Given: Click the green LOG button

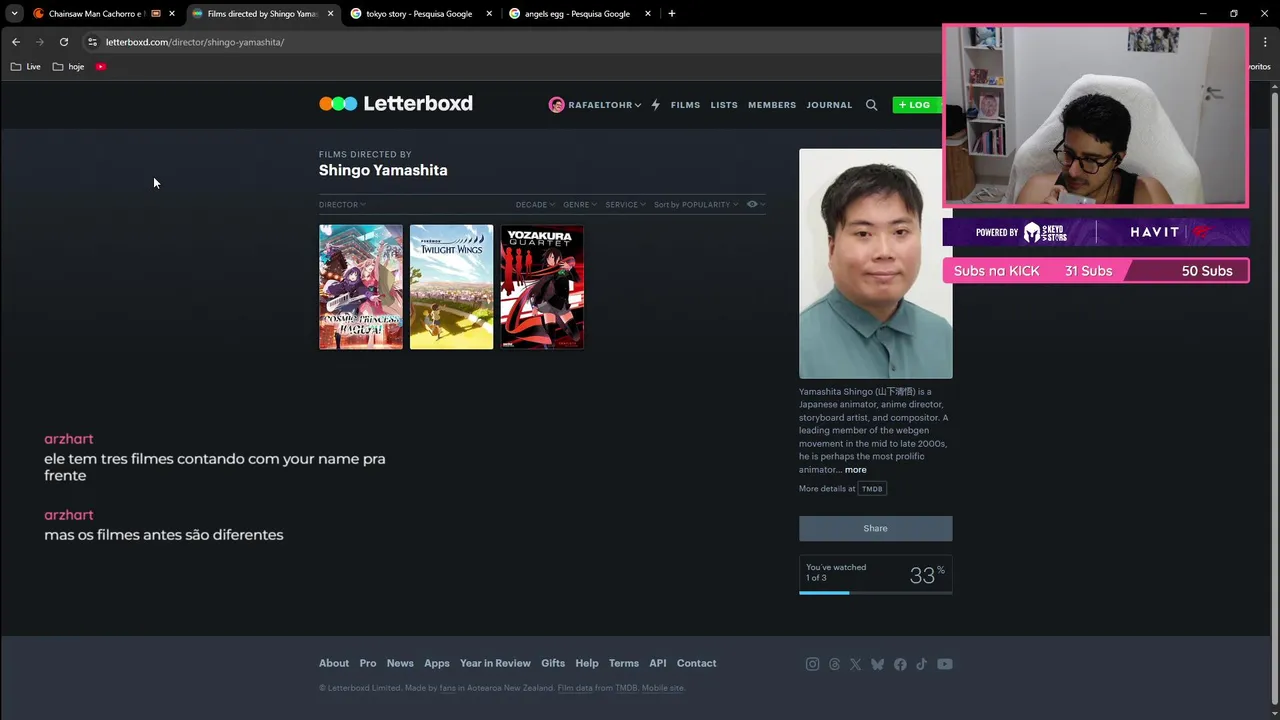Looking at the screenshot, I should (916, 105).
